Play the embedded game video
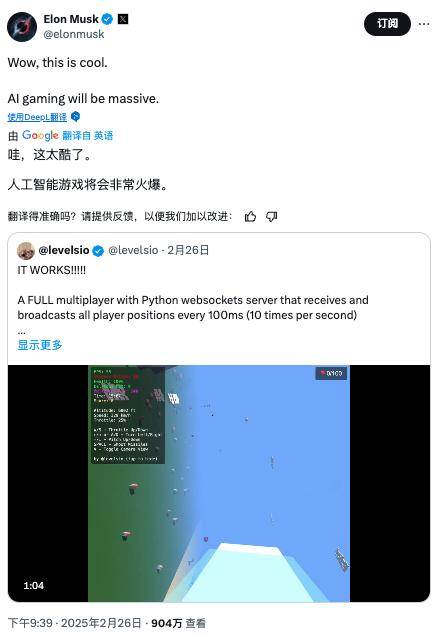This screenshot has height=637, width=440. (x=219, y=483)
